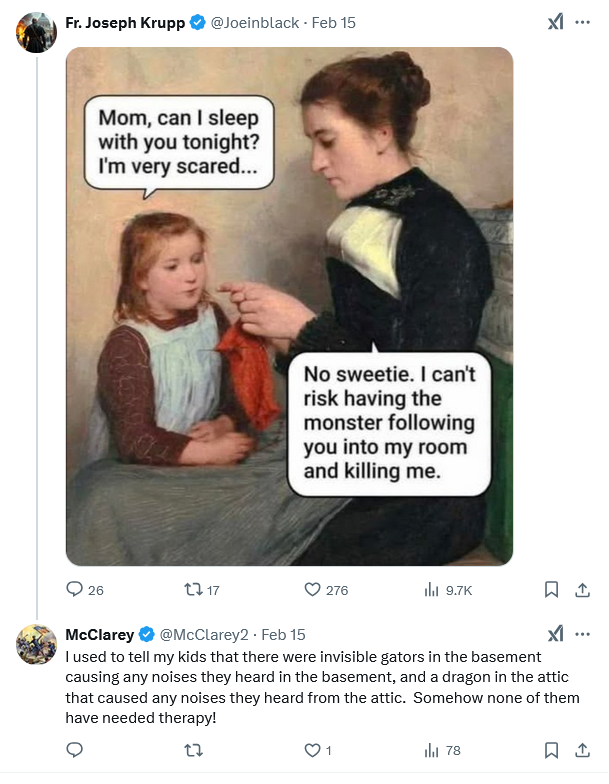Bookmark McClarey's reply
The width and height of the screenshot is (609, 784).
point(550,750)
